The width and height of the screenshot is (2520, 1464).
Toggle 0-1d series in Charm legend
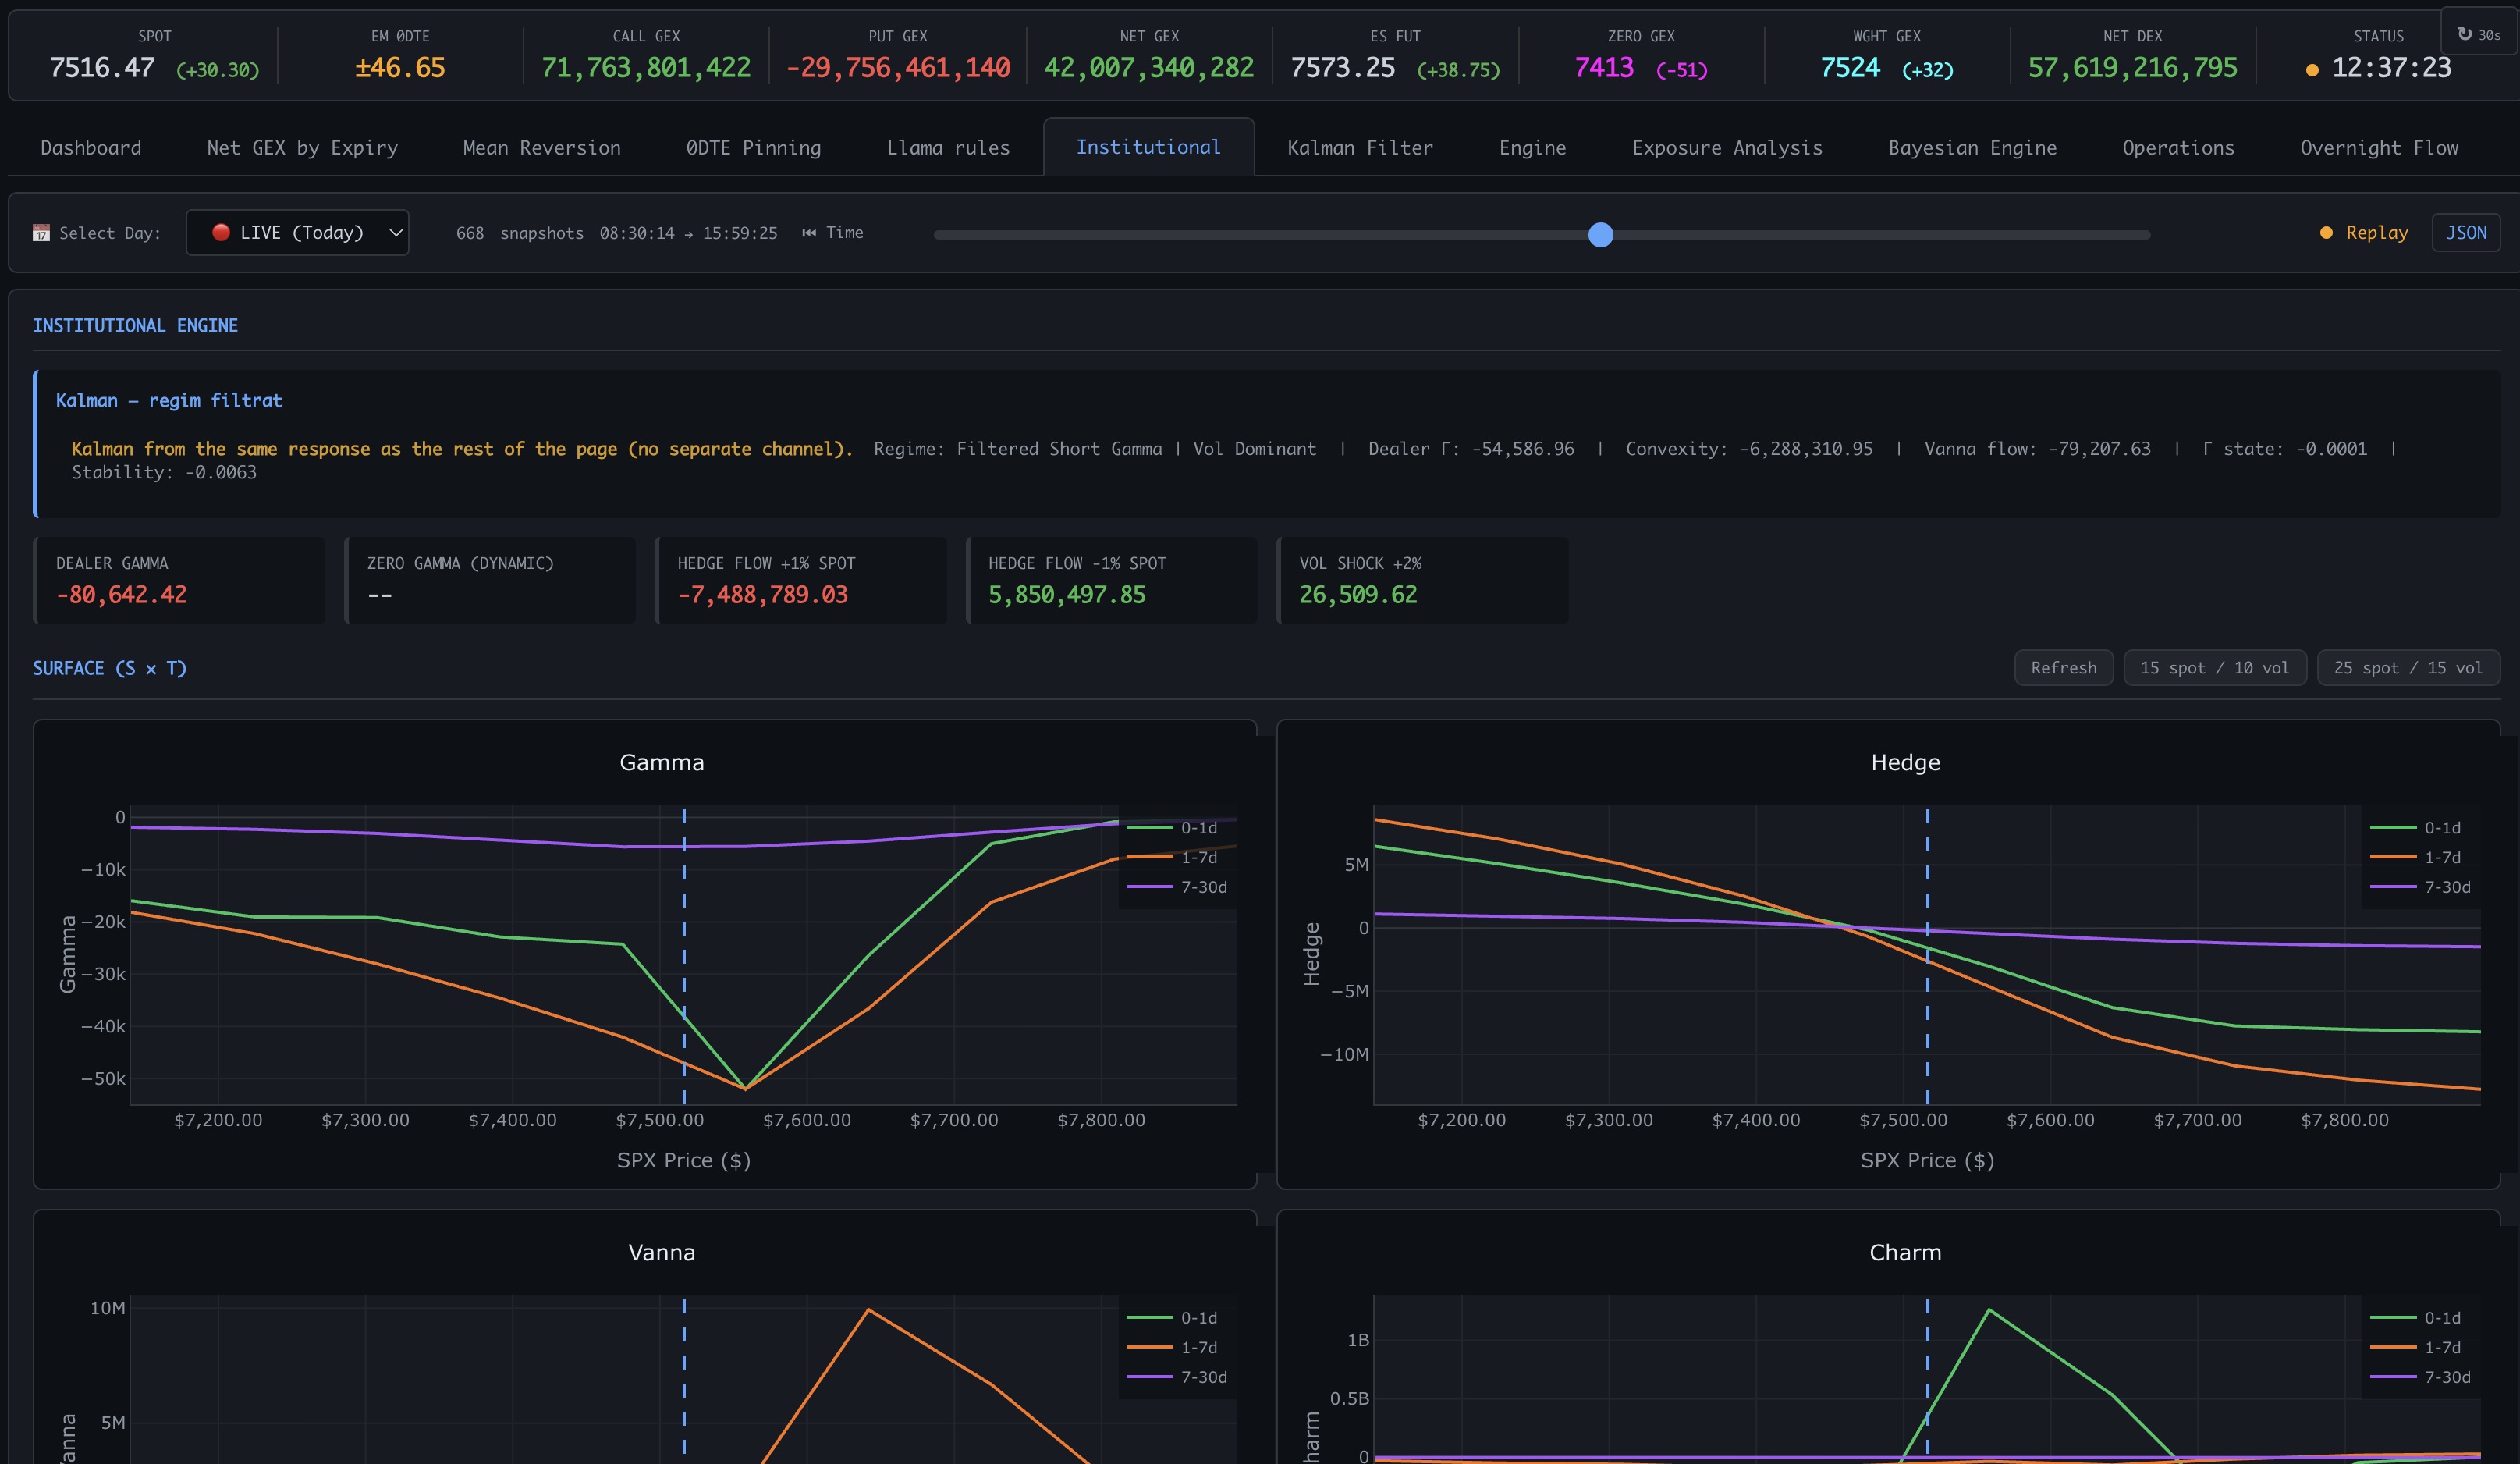coord(2416,1318)
